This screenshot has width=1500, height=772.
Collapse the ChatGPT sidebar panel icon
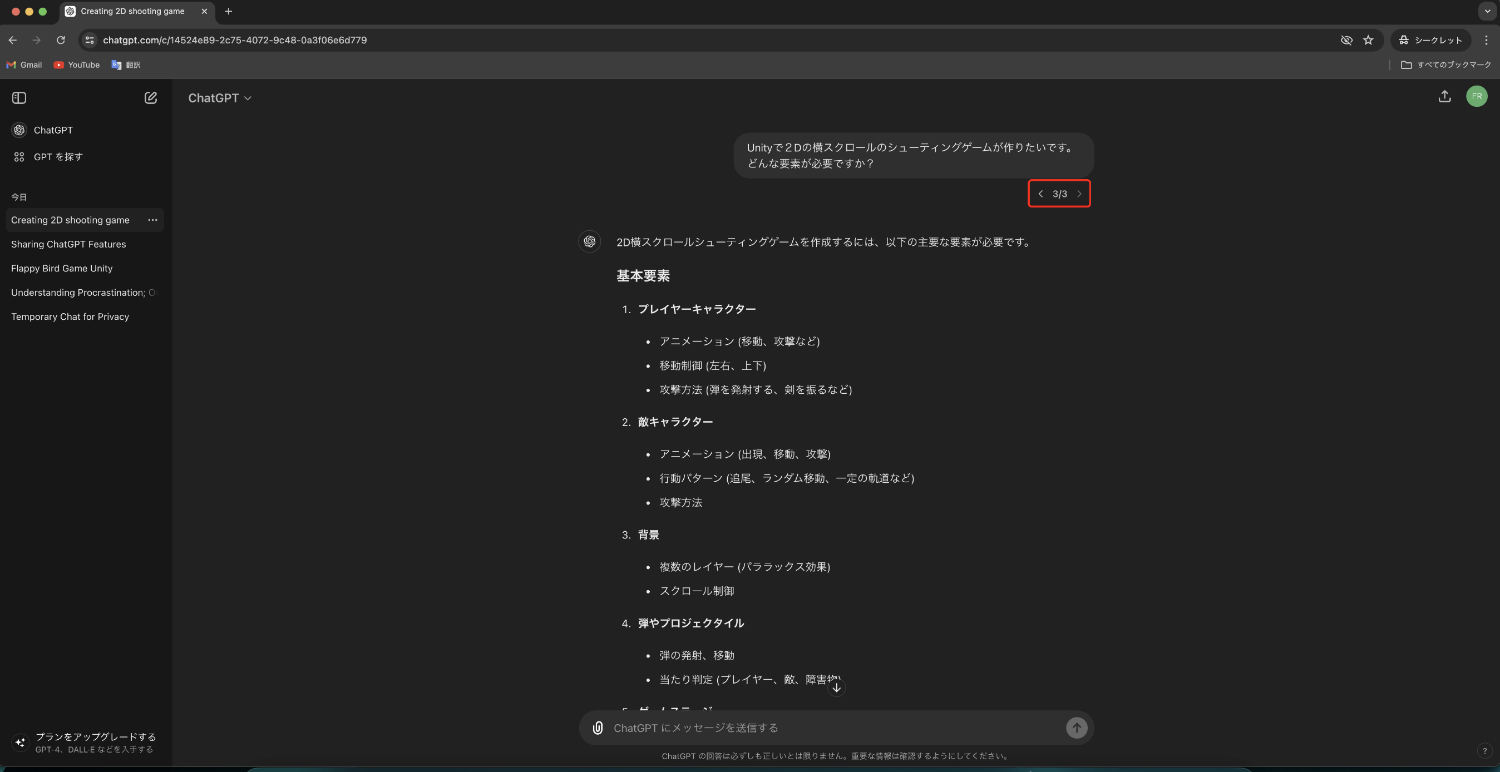click(x=19, y=98)
